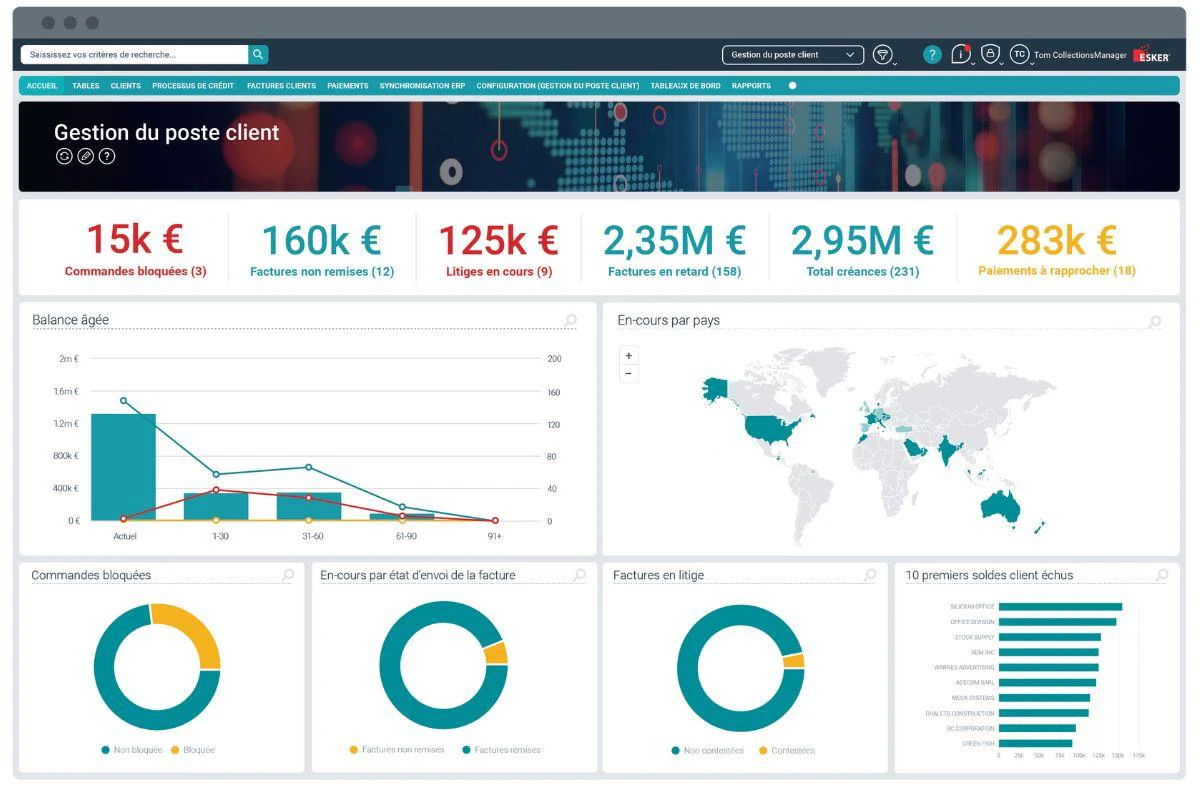This screenshot has width=1200, height=800.
Task: Toggle Factures non remises legend item
Action: pos(397,749)
